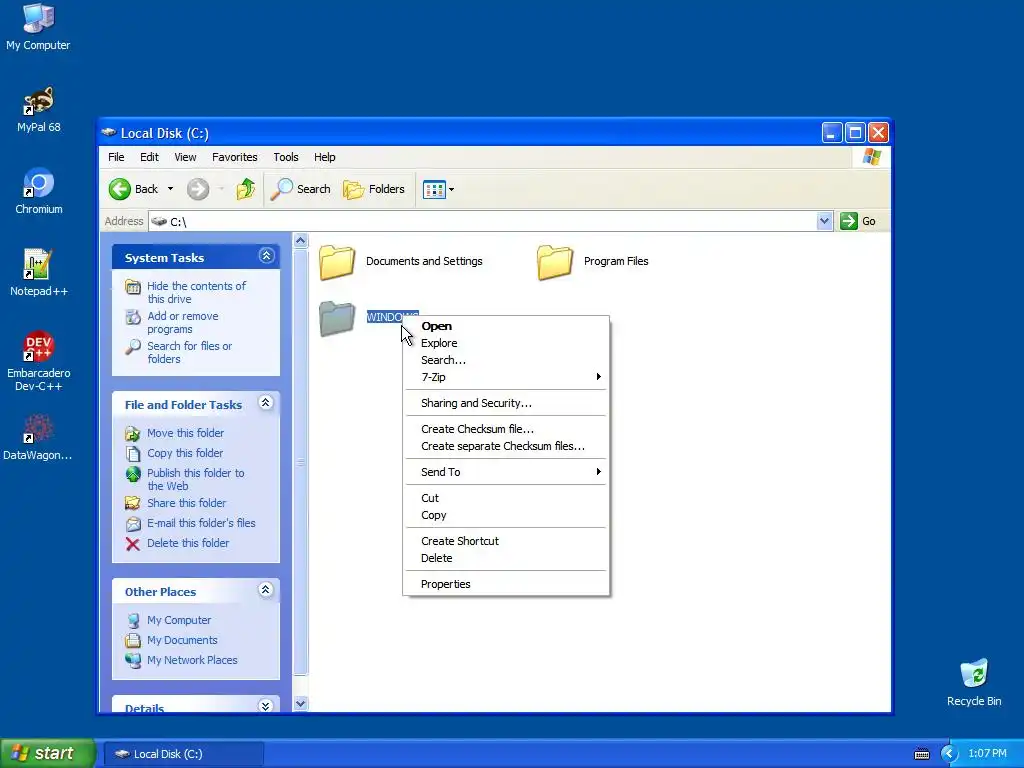
Task: Expand the 7-Zip submenu
Action: click(506, 377)
